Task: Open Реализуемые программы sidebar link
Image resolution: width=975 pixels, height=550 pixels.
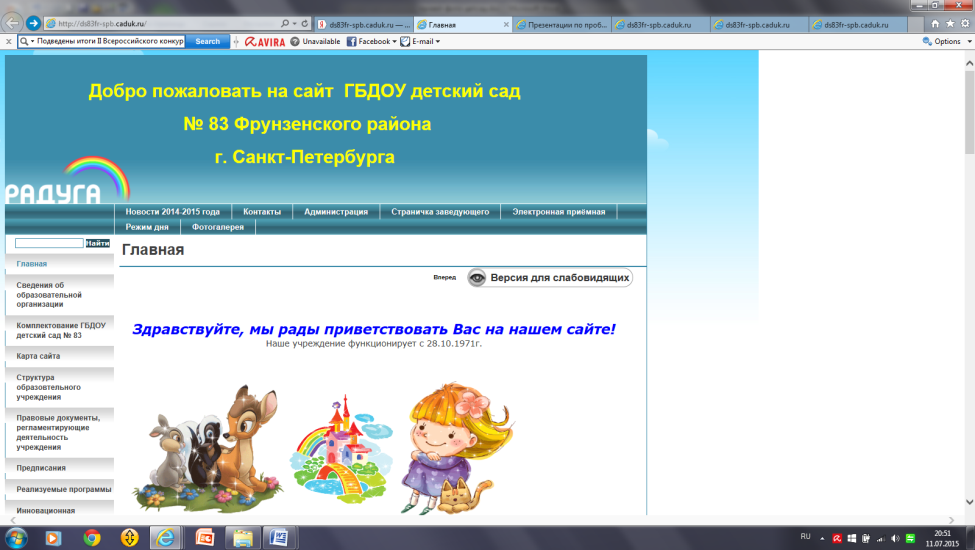Action: coord(63,489)
